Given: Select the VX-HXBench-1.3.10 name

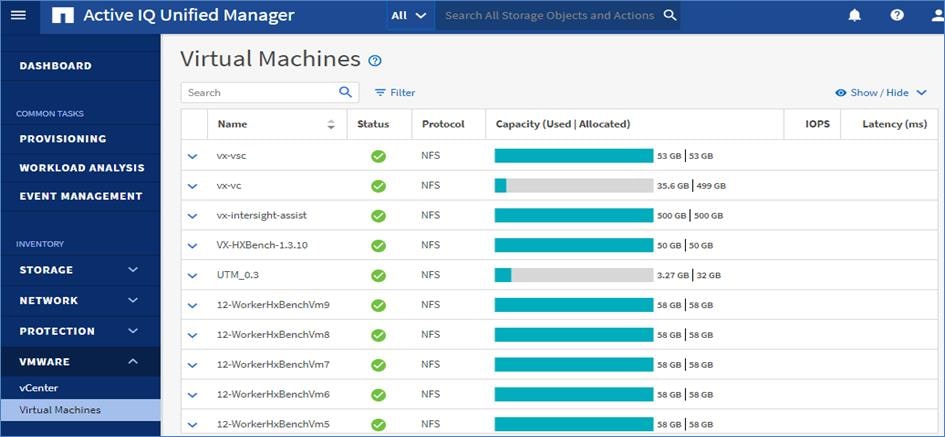Looking at the screenshot, I should coord(262,245).
